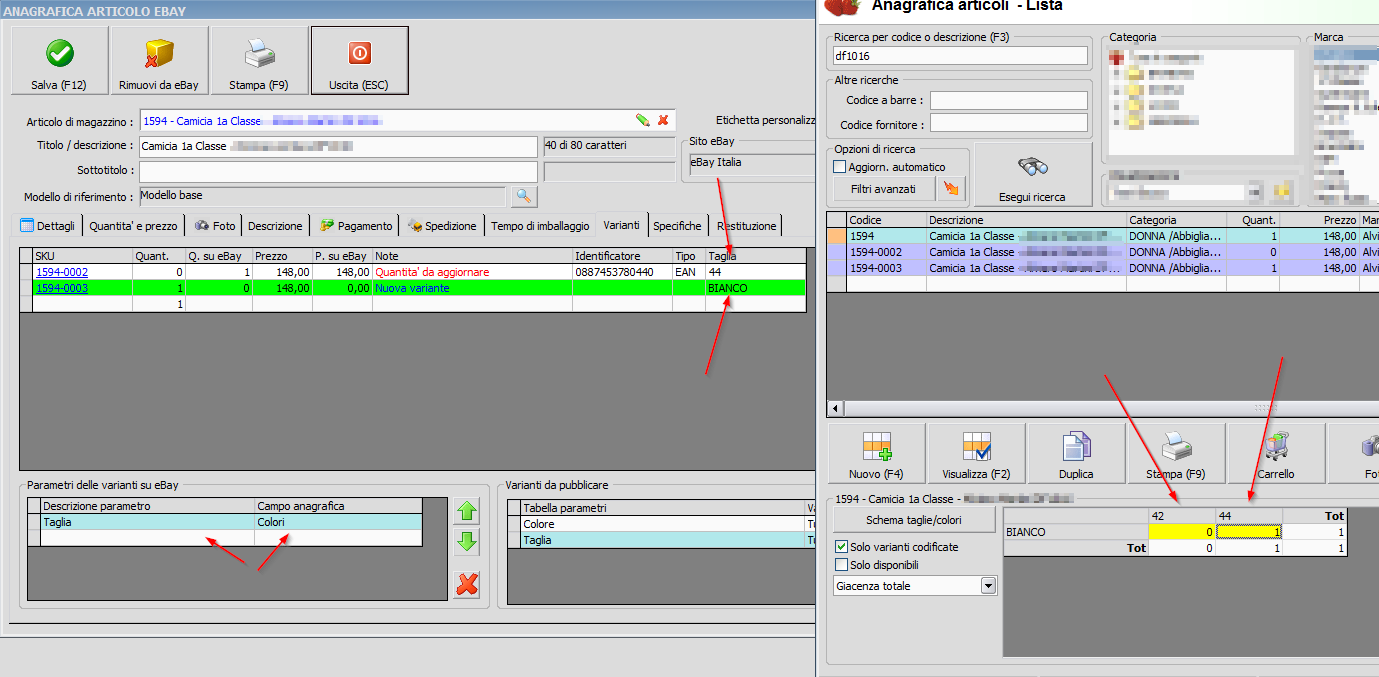This screenshot has width=1379, height=677.
Task: Focus the search field containing df1016
Action: pyautogui.click(x=959, y=56)
